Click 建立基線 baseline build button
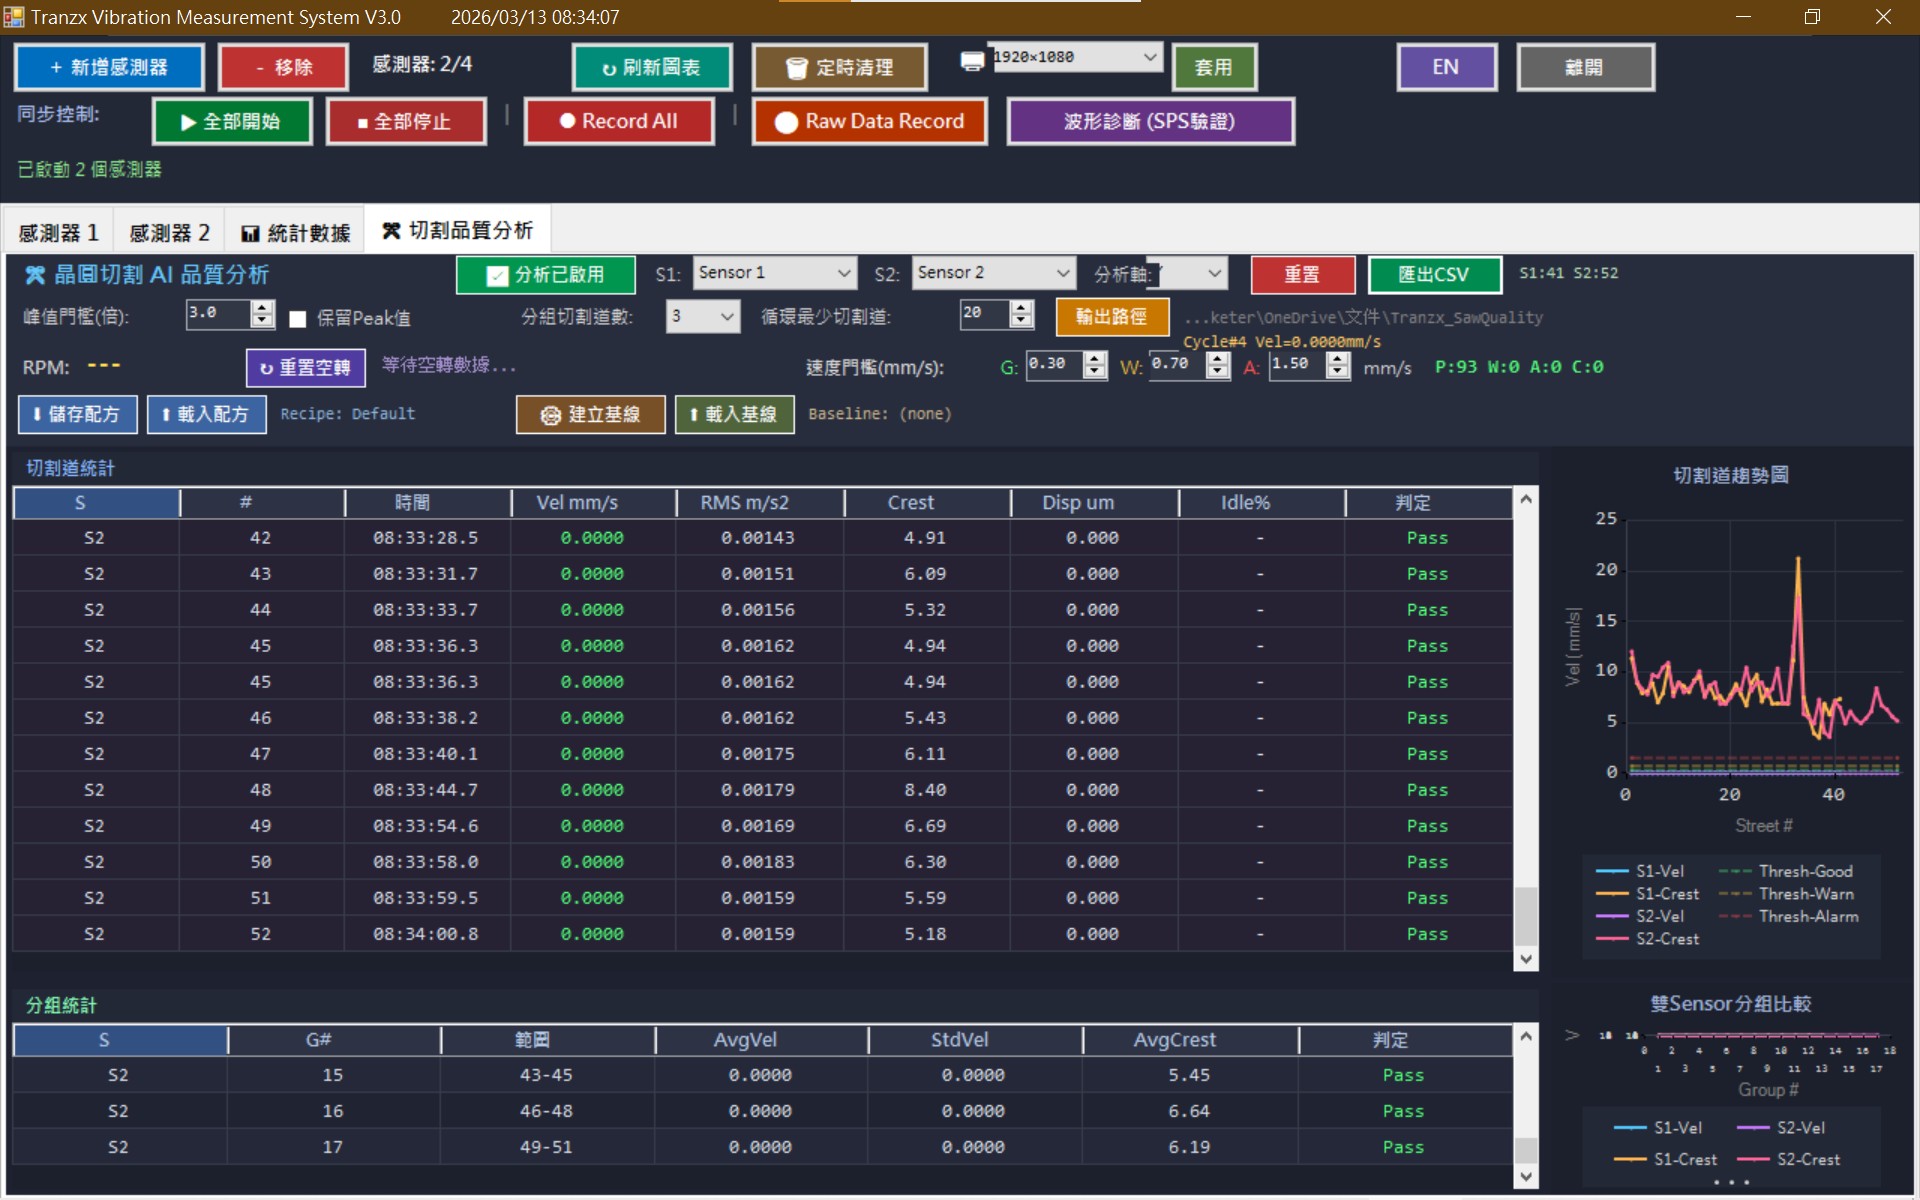The height and width of the screenshot is (1200, 1920). pyautogui.click(x=590, y=414)
